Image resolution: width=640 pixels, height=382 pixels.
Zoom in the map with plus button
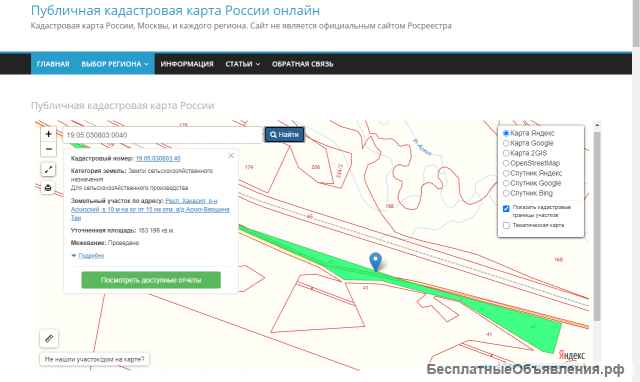49,134
